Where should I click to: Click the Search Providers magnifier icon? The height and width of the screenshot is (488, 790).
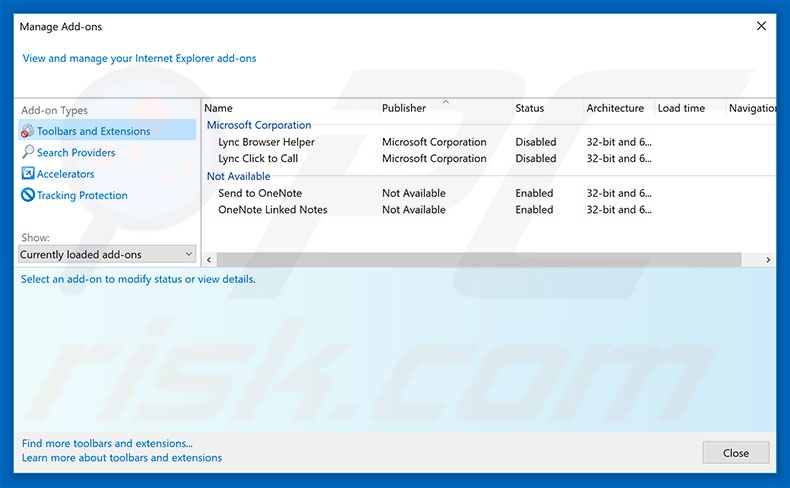pos(28,152)
